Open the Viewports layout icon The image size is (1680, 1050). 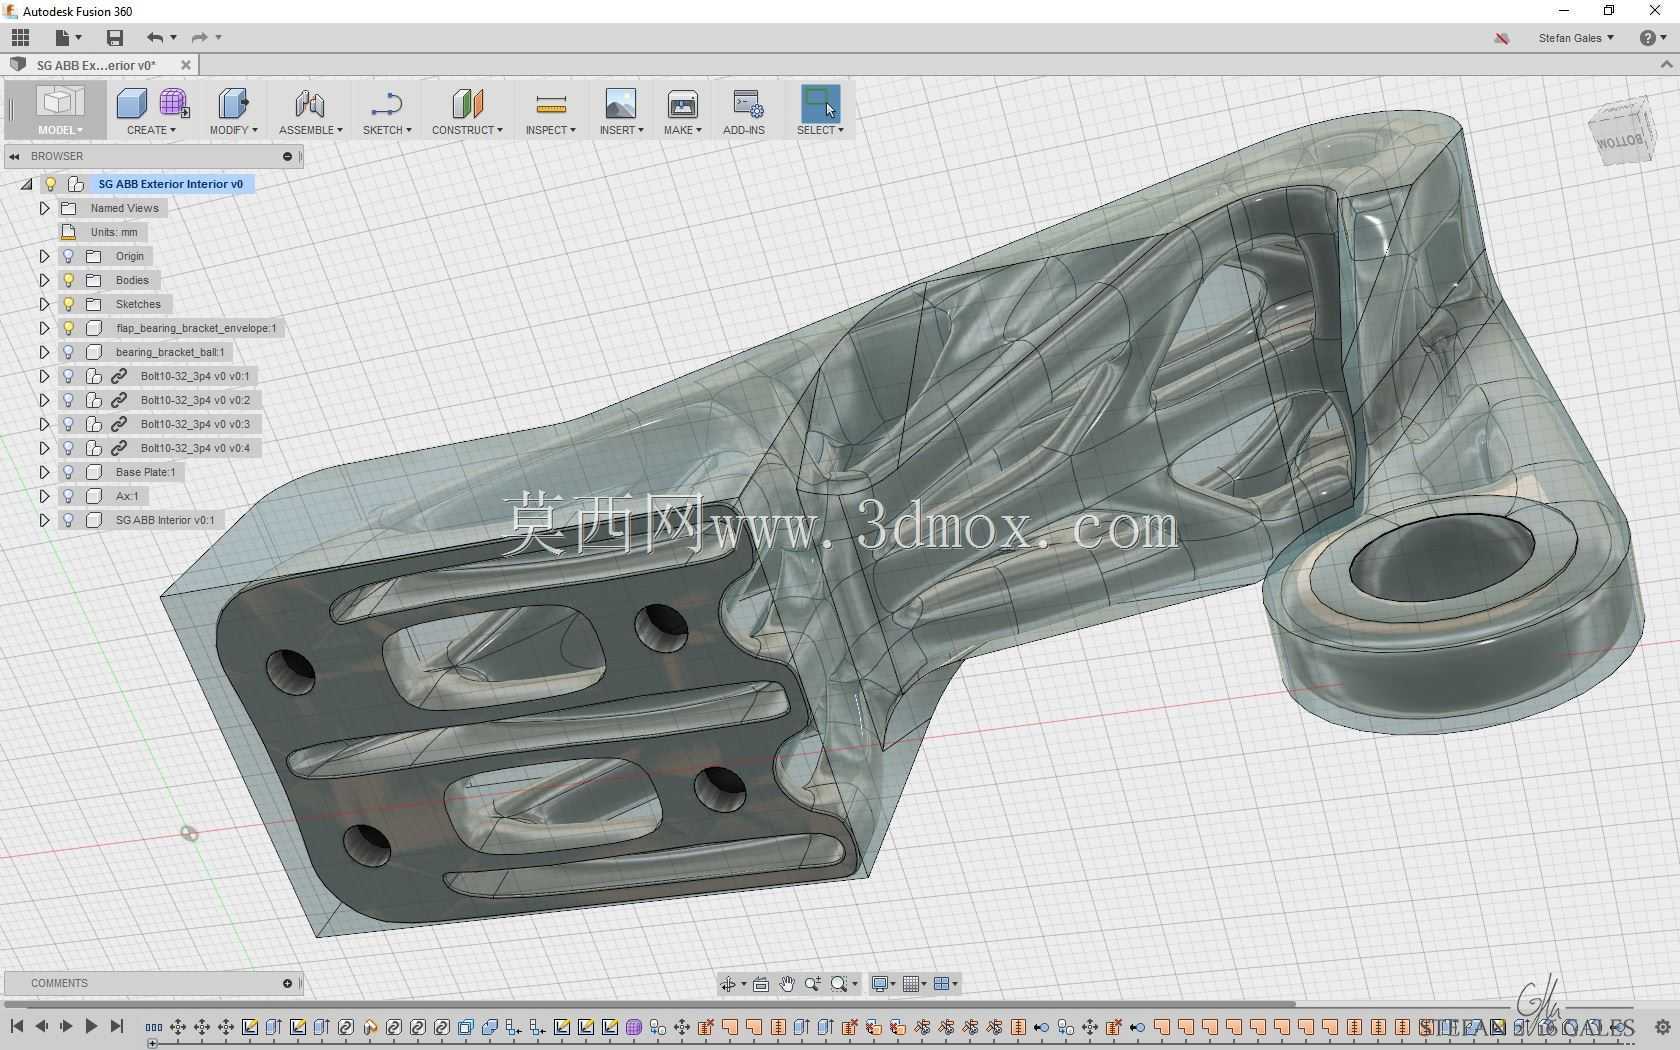click(x=941, y=984)
